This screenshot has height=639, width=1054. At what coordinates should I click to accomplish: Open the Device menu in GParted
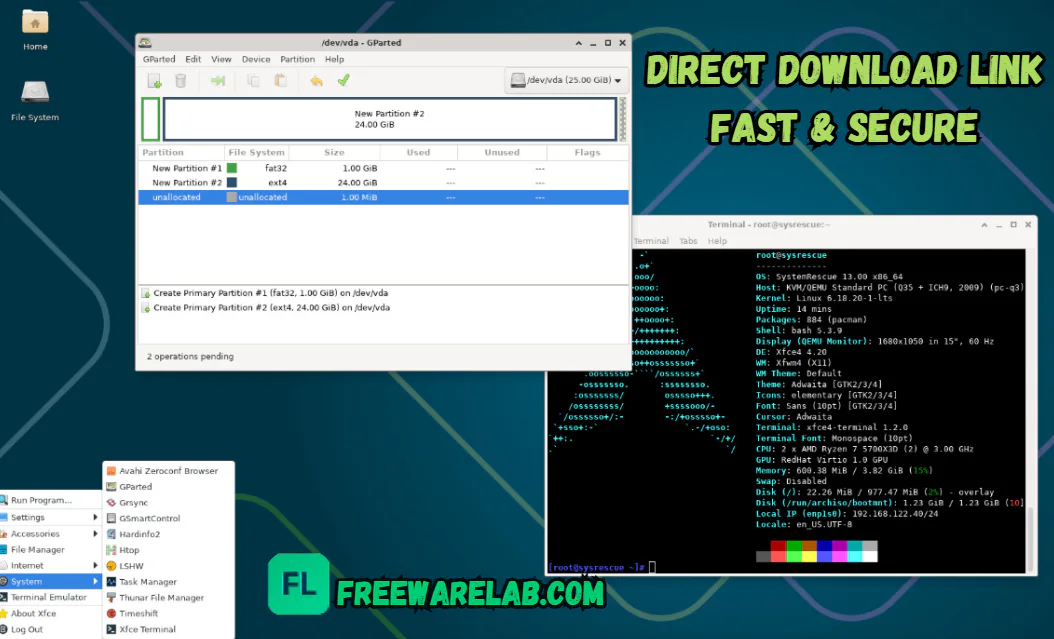pyautogui.click(x=256, y=59)
